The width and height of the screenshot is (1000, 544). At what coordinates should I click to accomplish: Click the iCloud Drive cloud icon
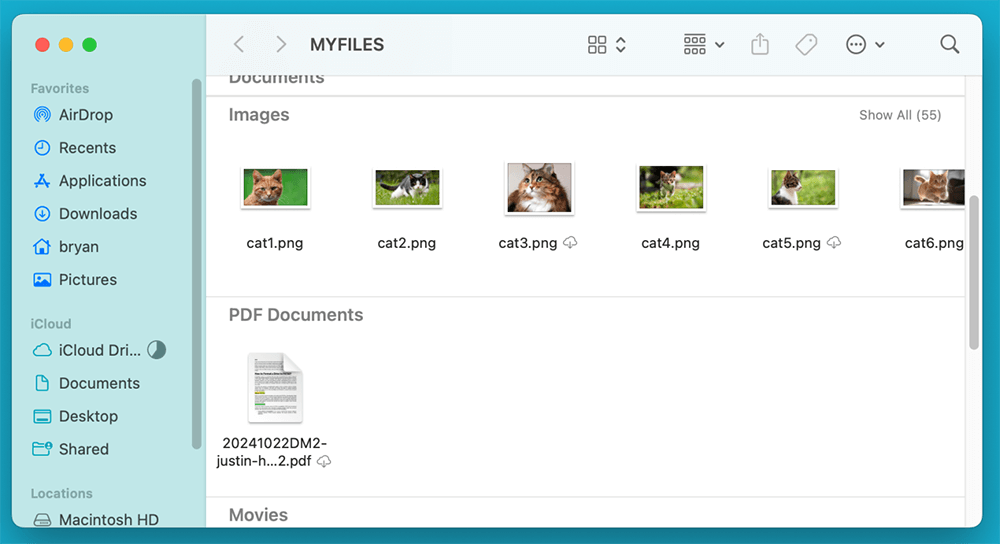42,350
